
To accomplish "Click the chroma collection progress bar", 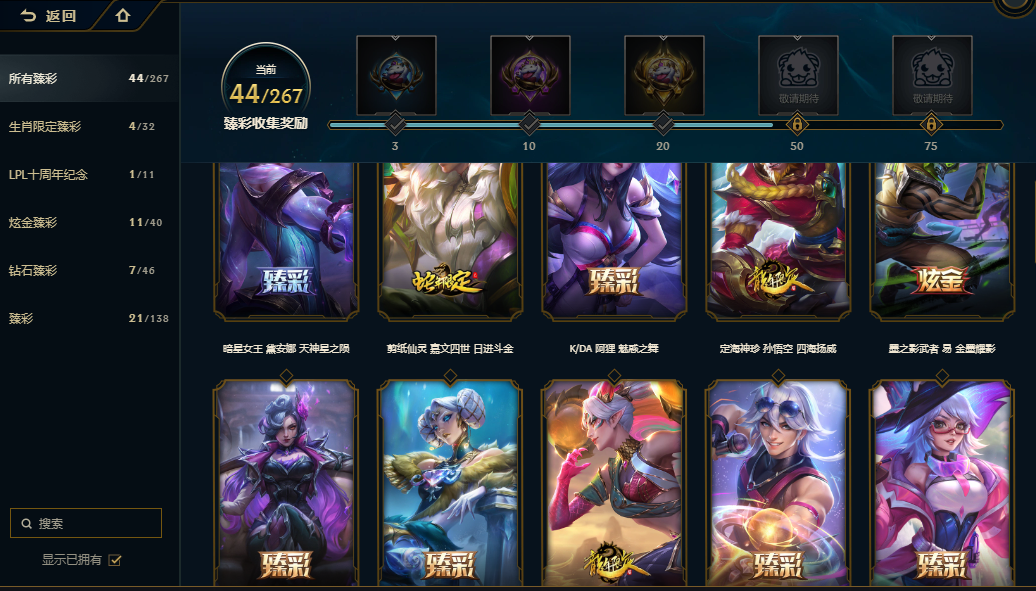I will (x=666, y=124).
